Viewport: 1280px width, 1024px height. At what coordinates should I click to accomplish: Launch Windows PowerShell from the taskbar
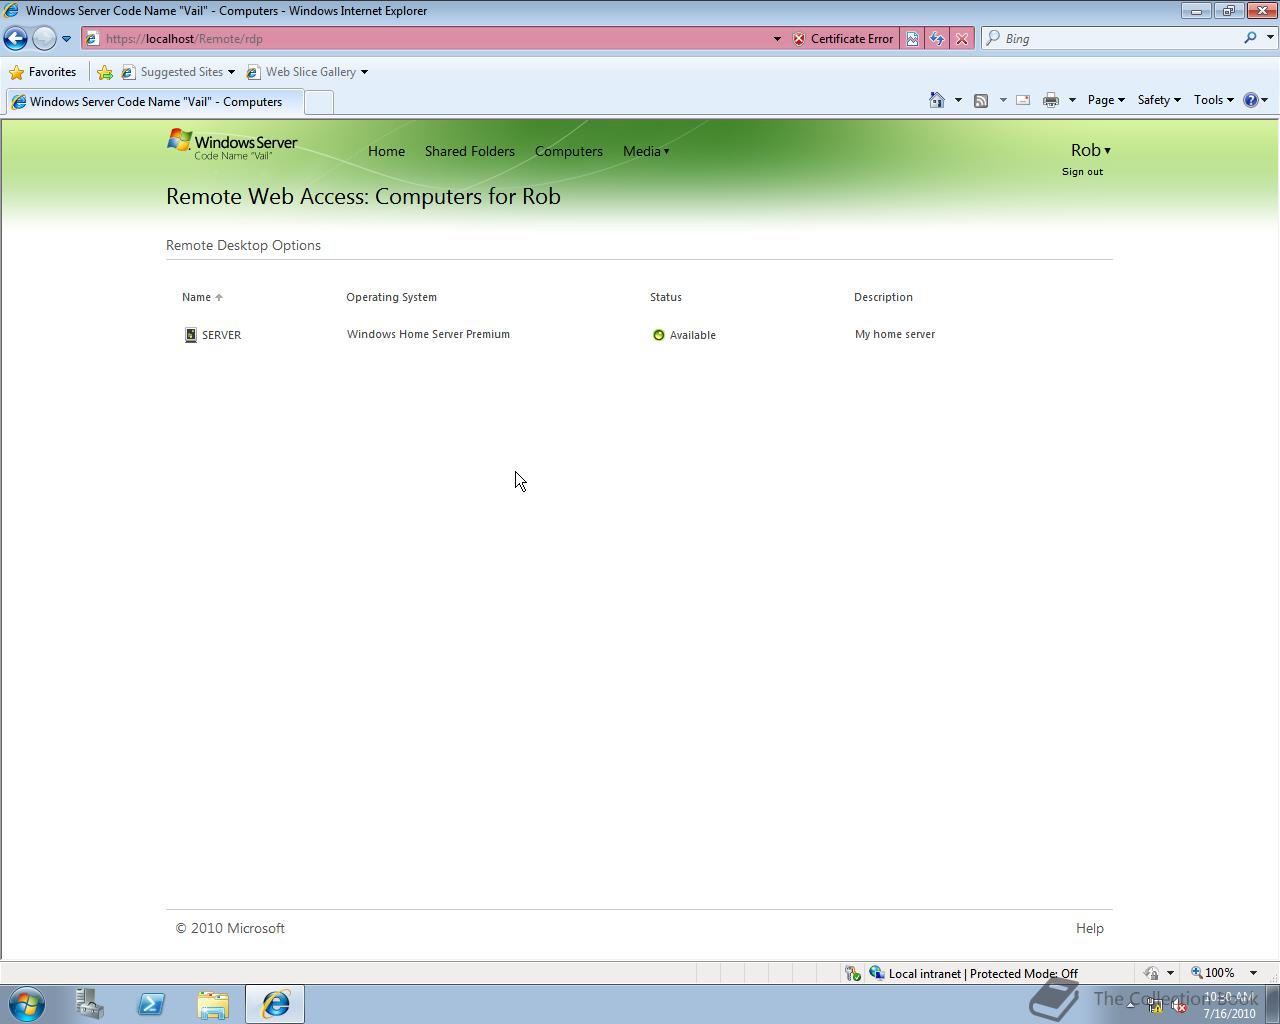point(151,1004)
